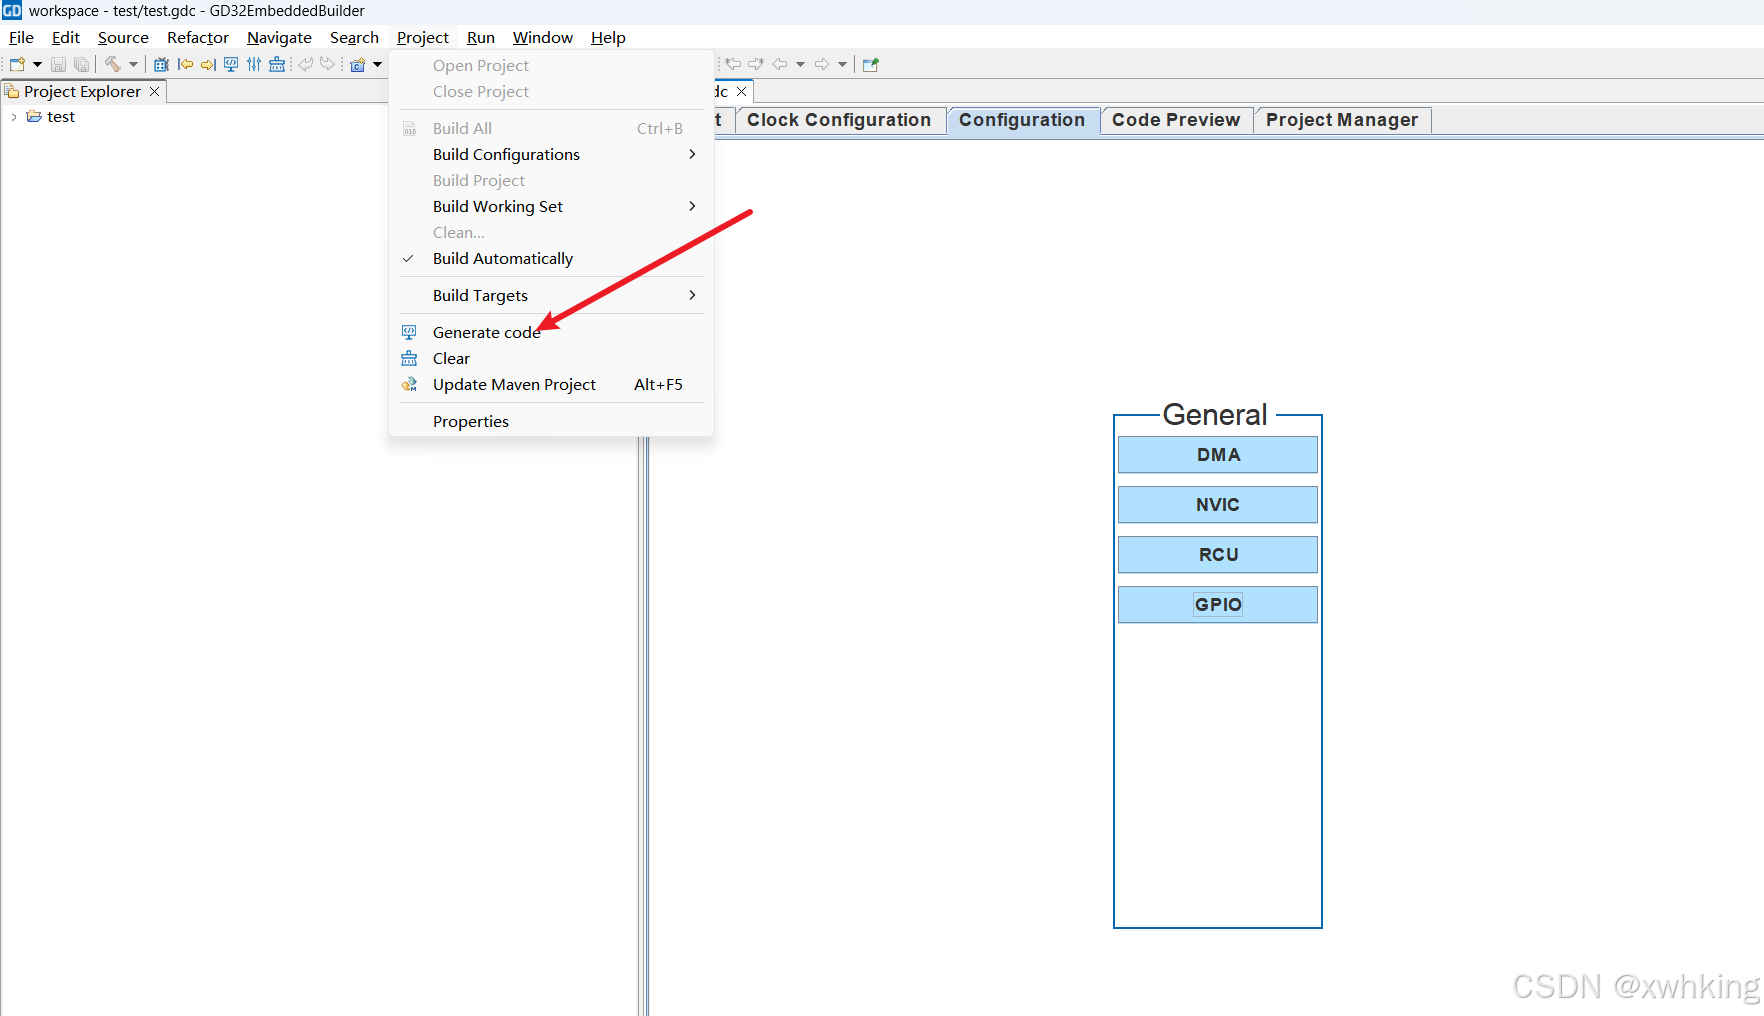Image resolution: width=1764 pixels, height=1016 pixels.
Task: Expand Build Targets submenu
Action: 551,295
